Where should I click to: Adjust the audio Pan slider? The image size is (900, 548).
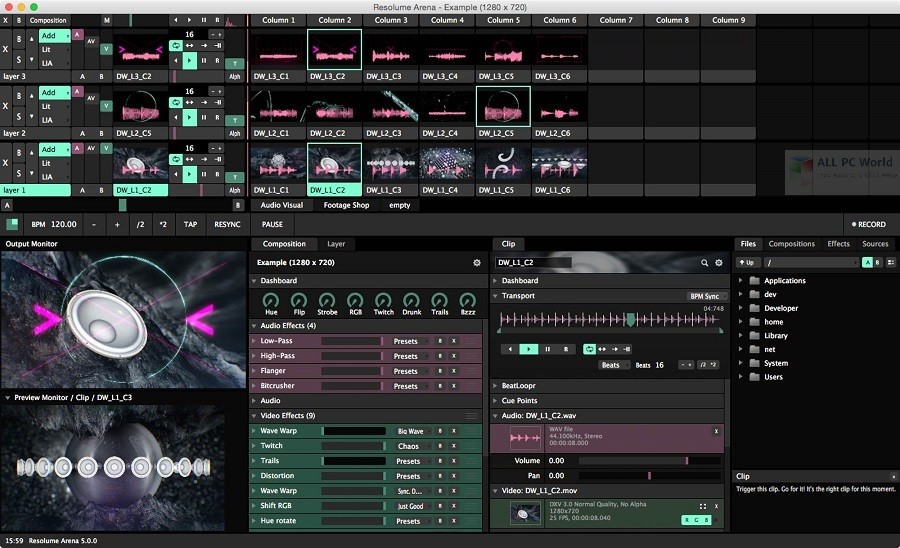click(x=649, y=476)
